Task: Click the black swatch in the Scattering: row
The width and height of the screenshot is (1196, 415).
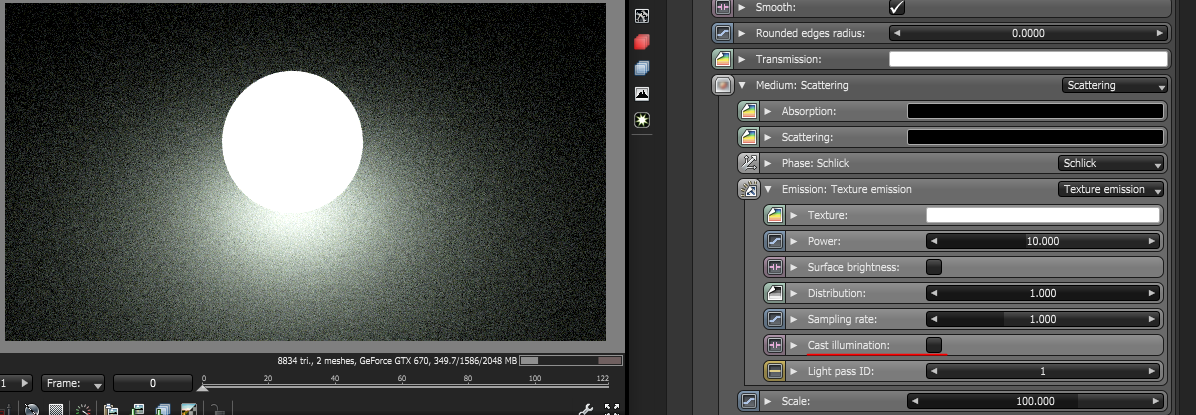Action: 1035,137
